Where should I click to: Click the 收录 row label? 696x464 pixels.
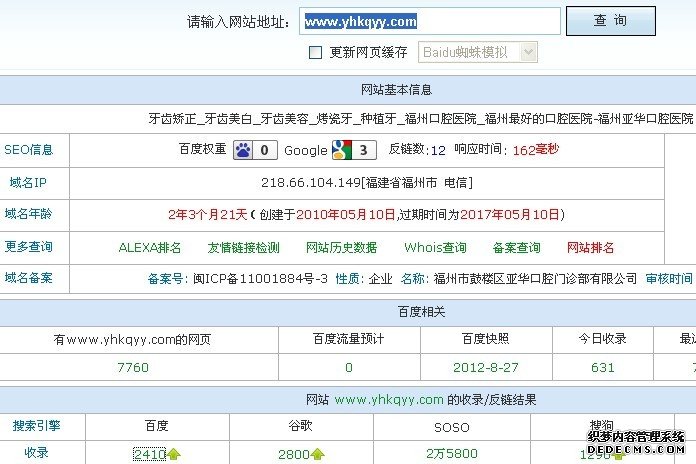[x=36, y=453]
